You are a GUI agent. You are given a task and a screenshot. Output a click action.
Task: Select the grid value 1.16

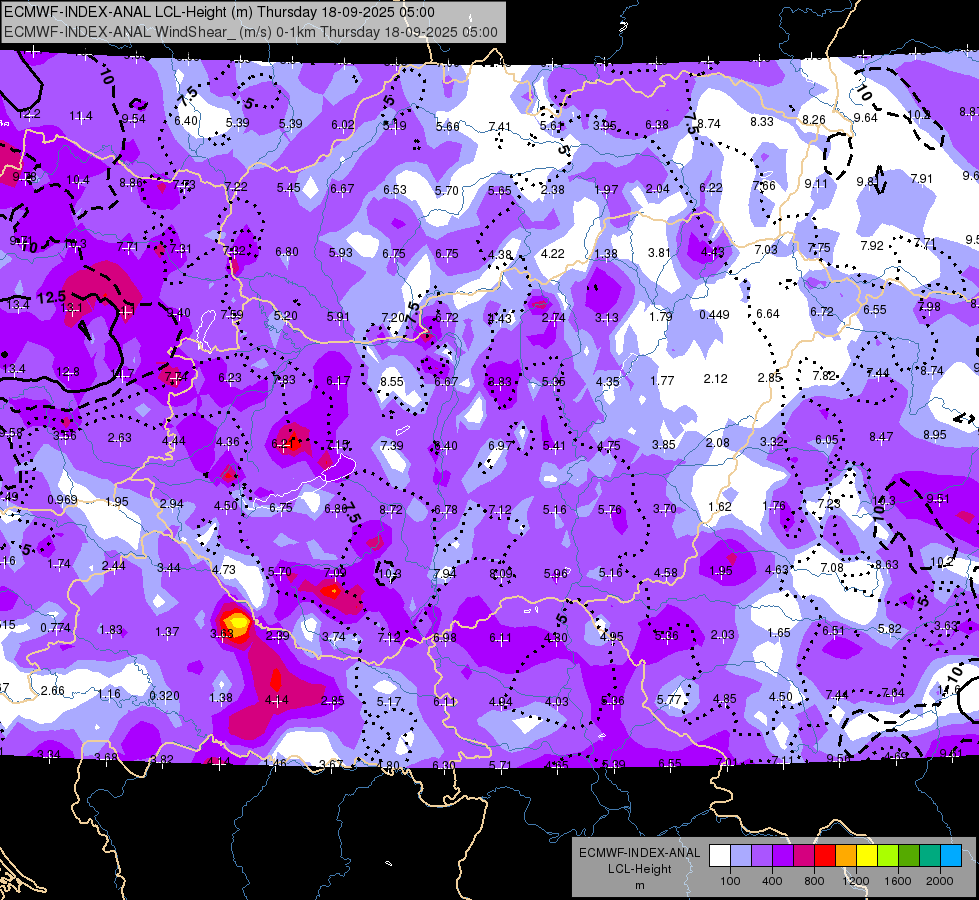[109, 694]
